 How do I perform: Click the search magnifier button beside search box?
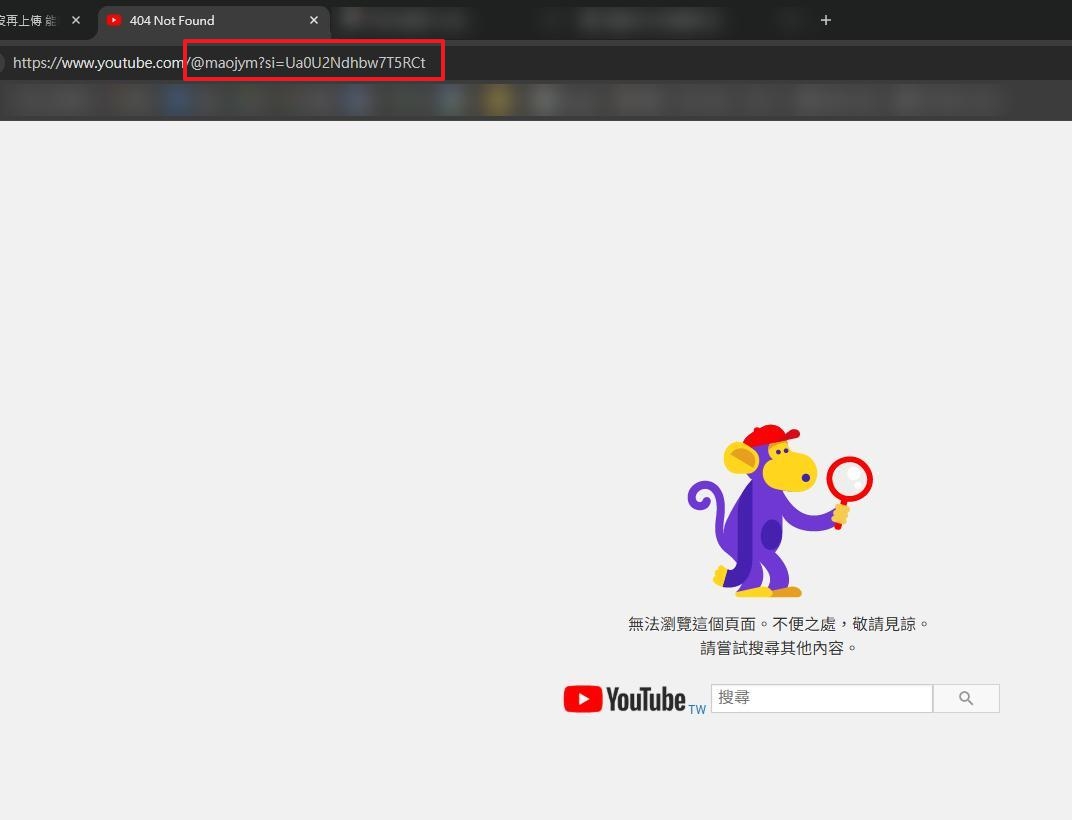point(965,698)
